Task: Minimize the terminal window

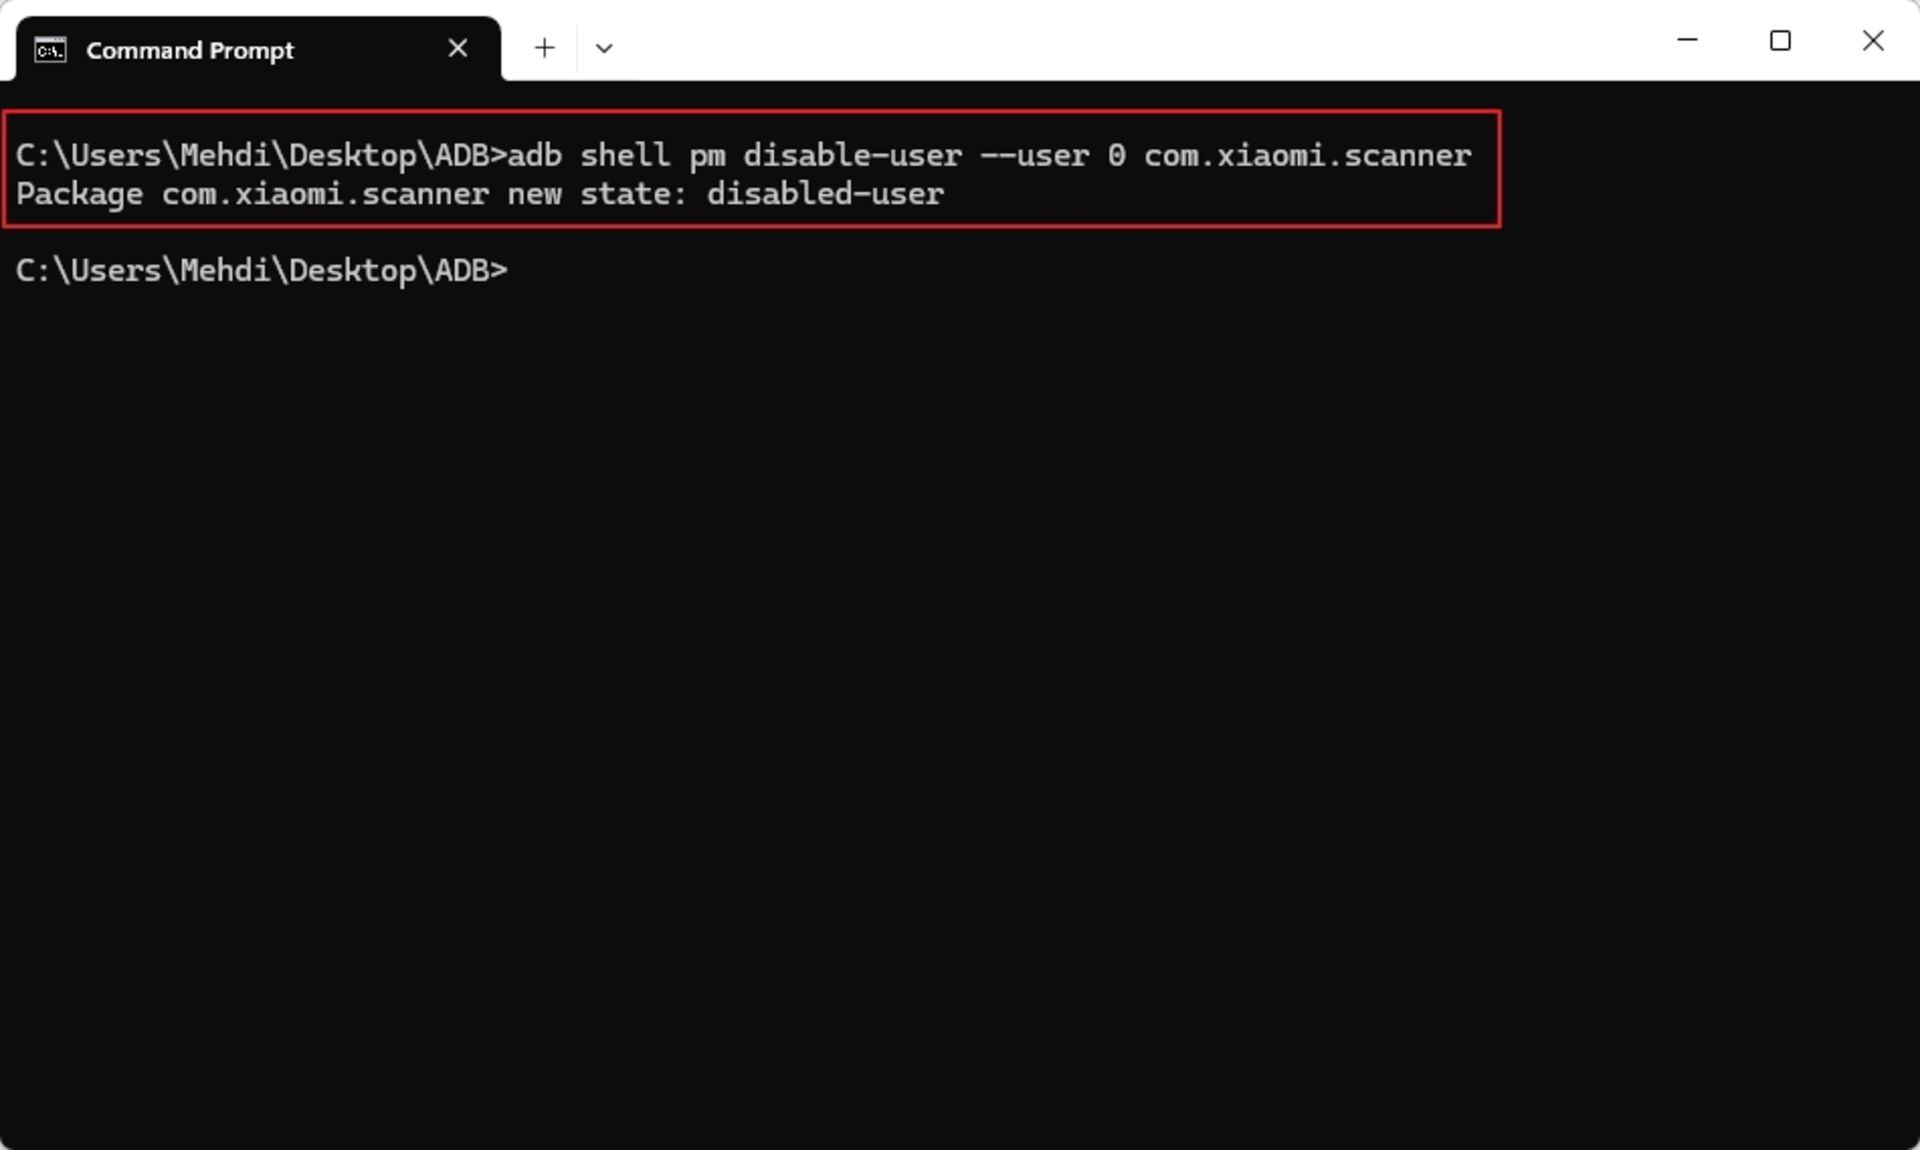Action: (x=1687, y=40)
